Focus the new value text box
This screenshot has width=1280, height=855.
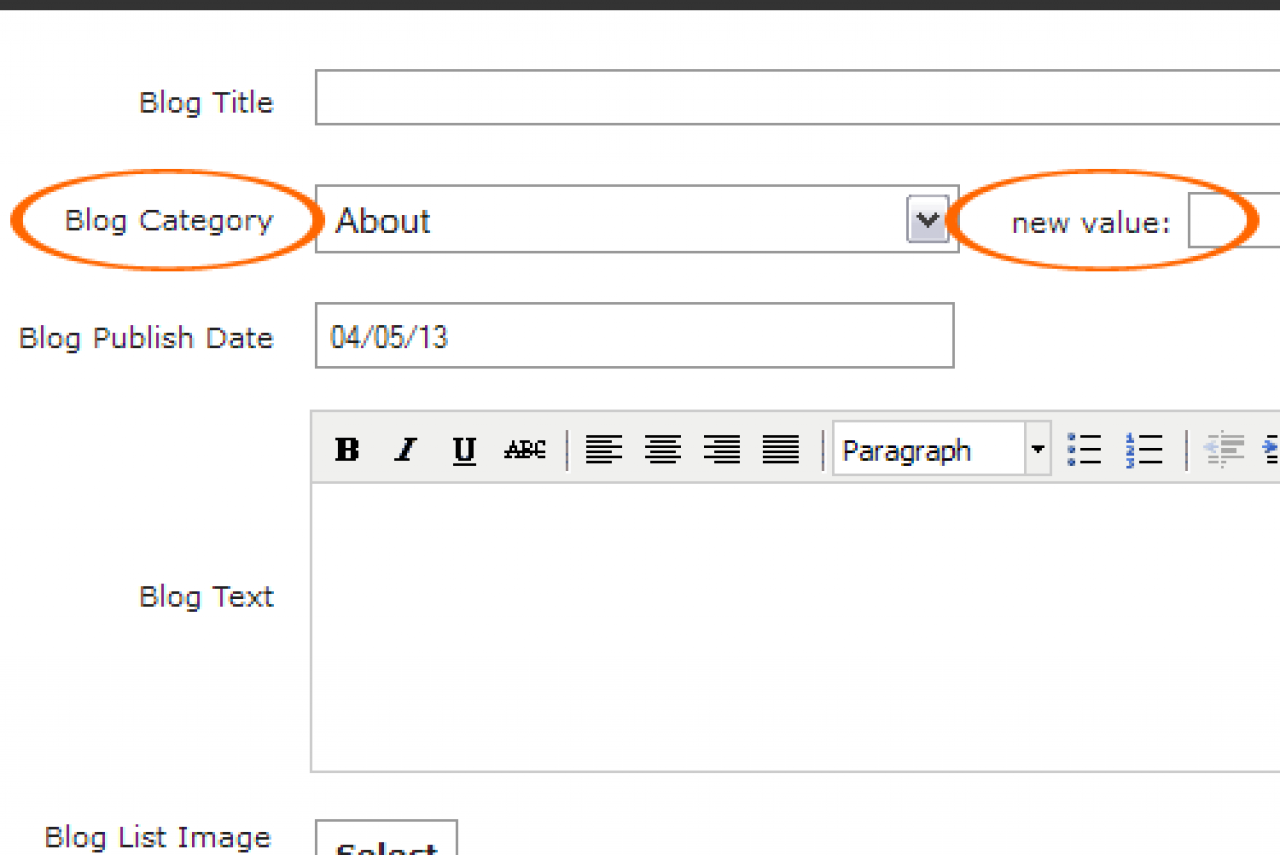click(1233, 220)
